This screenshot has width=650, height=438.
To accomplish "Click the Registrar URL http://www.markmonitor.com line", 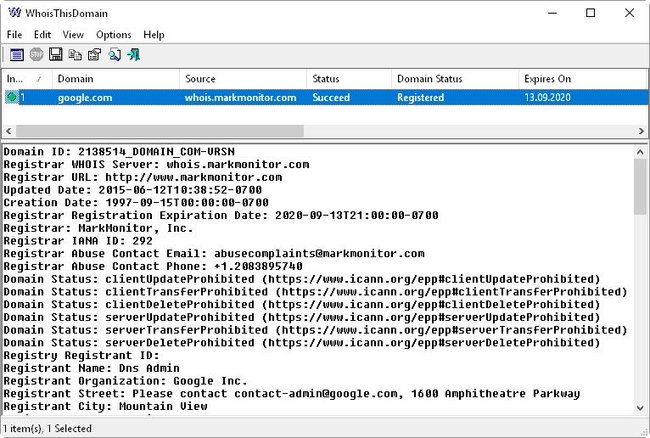I will click(x=143, y=177).
